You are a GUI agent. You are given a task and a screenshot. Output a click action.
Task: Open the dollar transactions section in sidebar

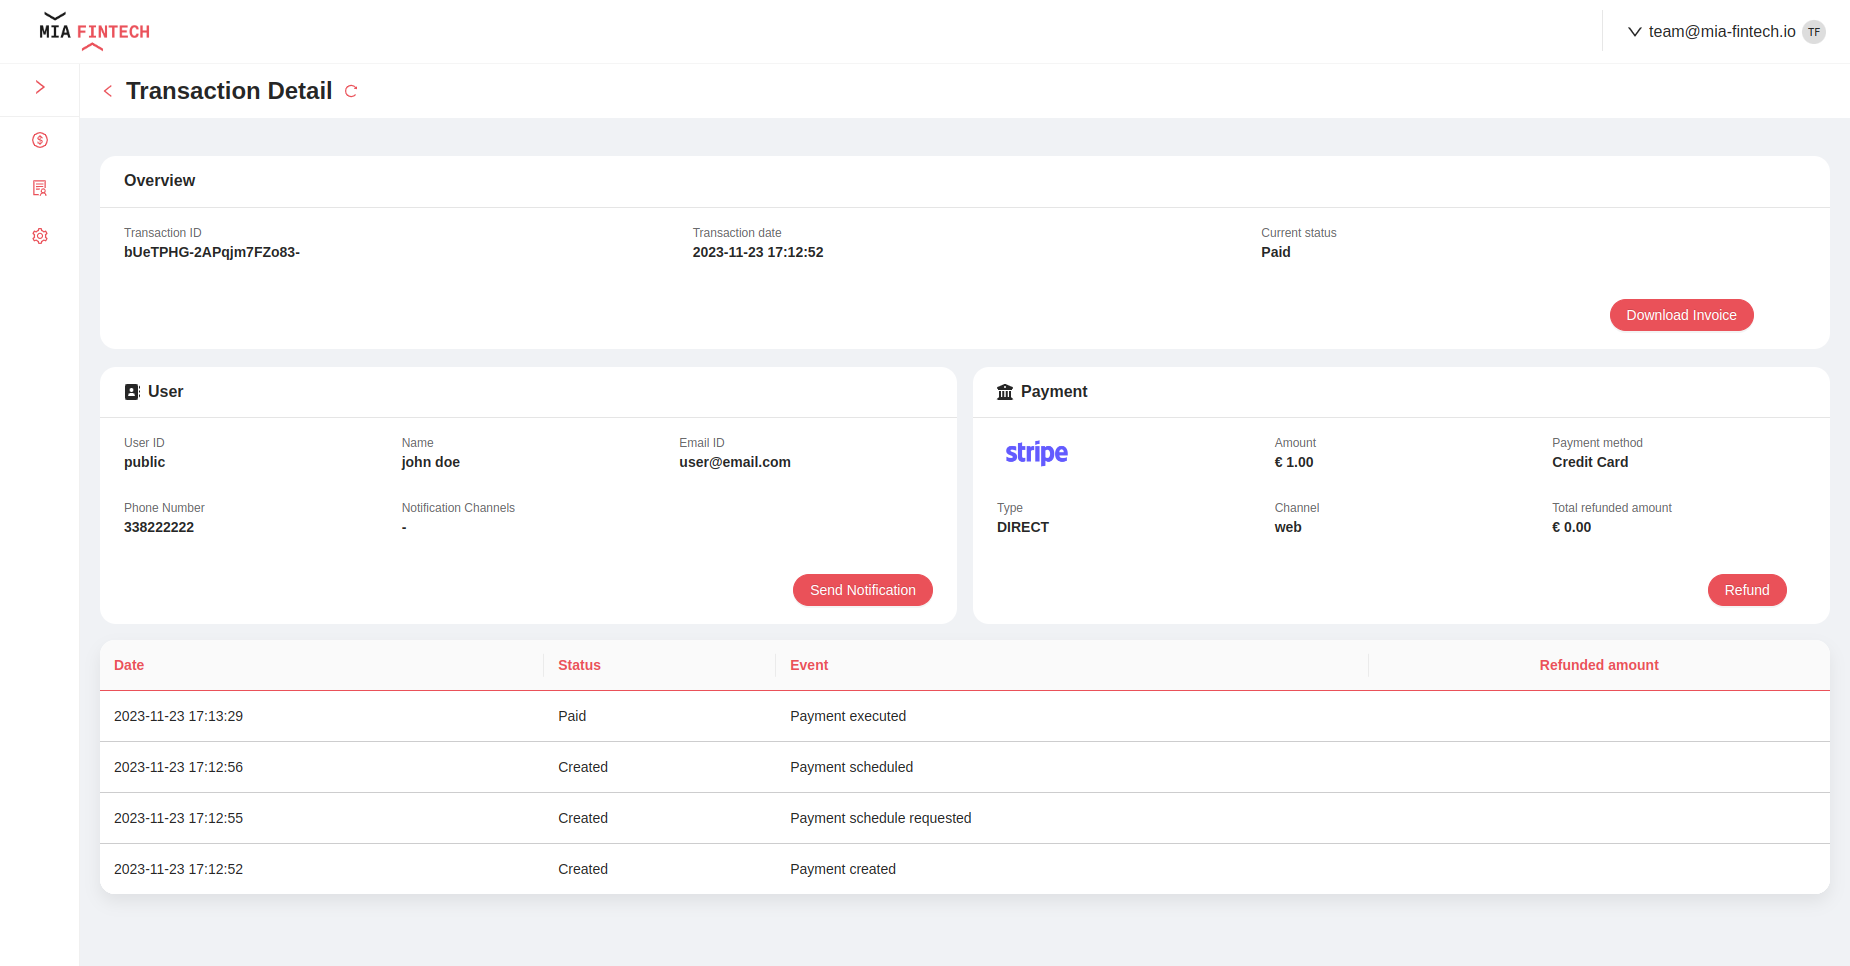[x=40, y=140]
